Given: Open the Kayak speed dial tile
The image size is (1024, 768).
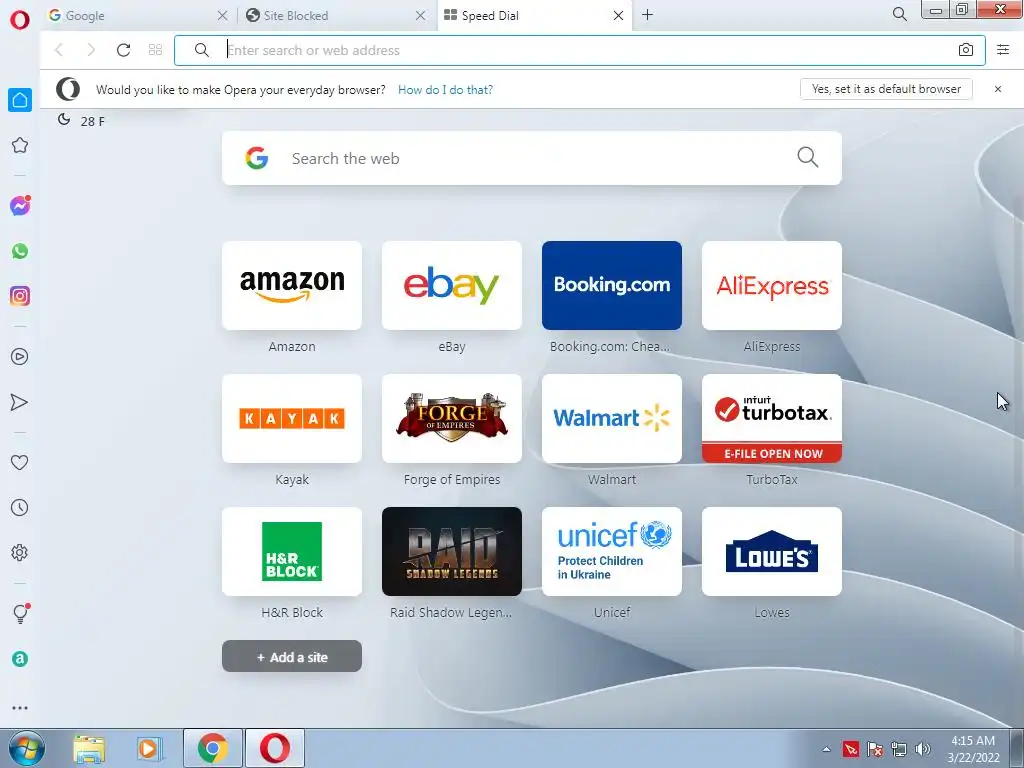Looking at the screenshot, I should click(x=292, y=419).
